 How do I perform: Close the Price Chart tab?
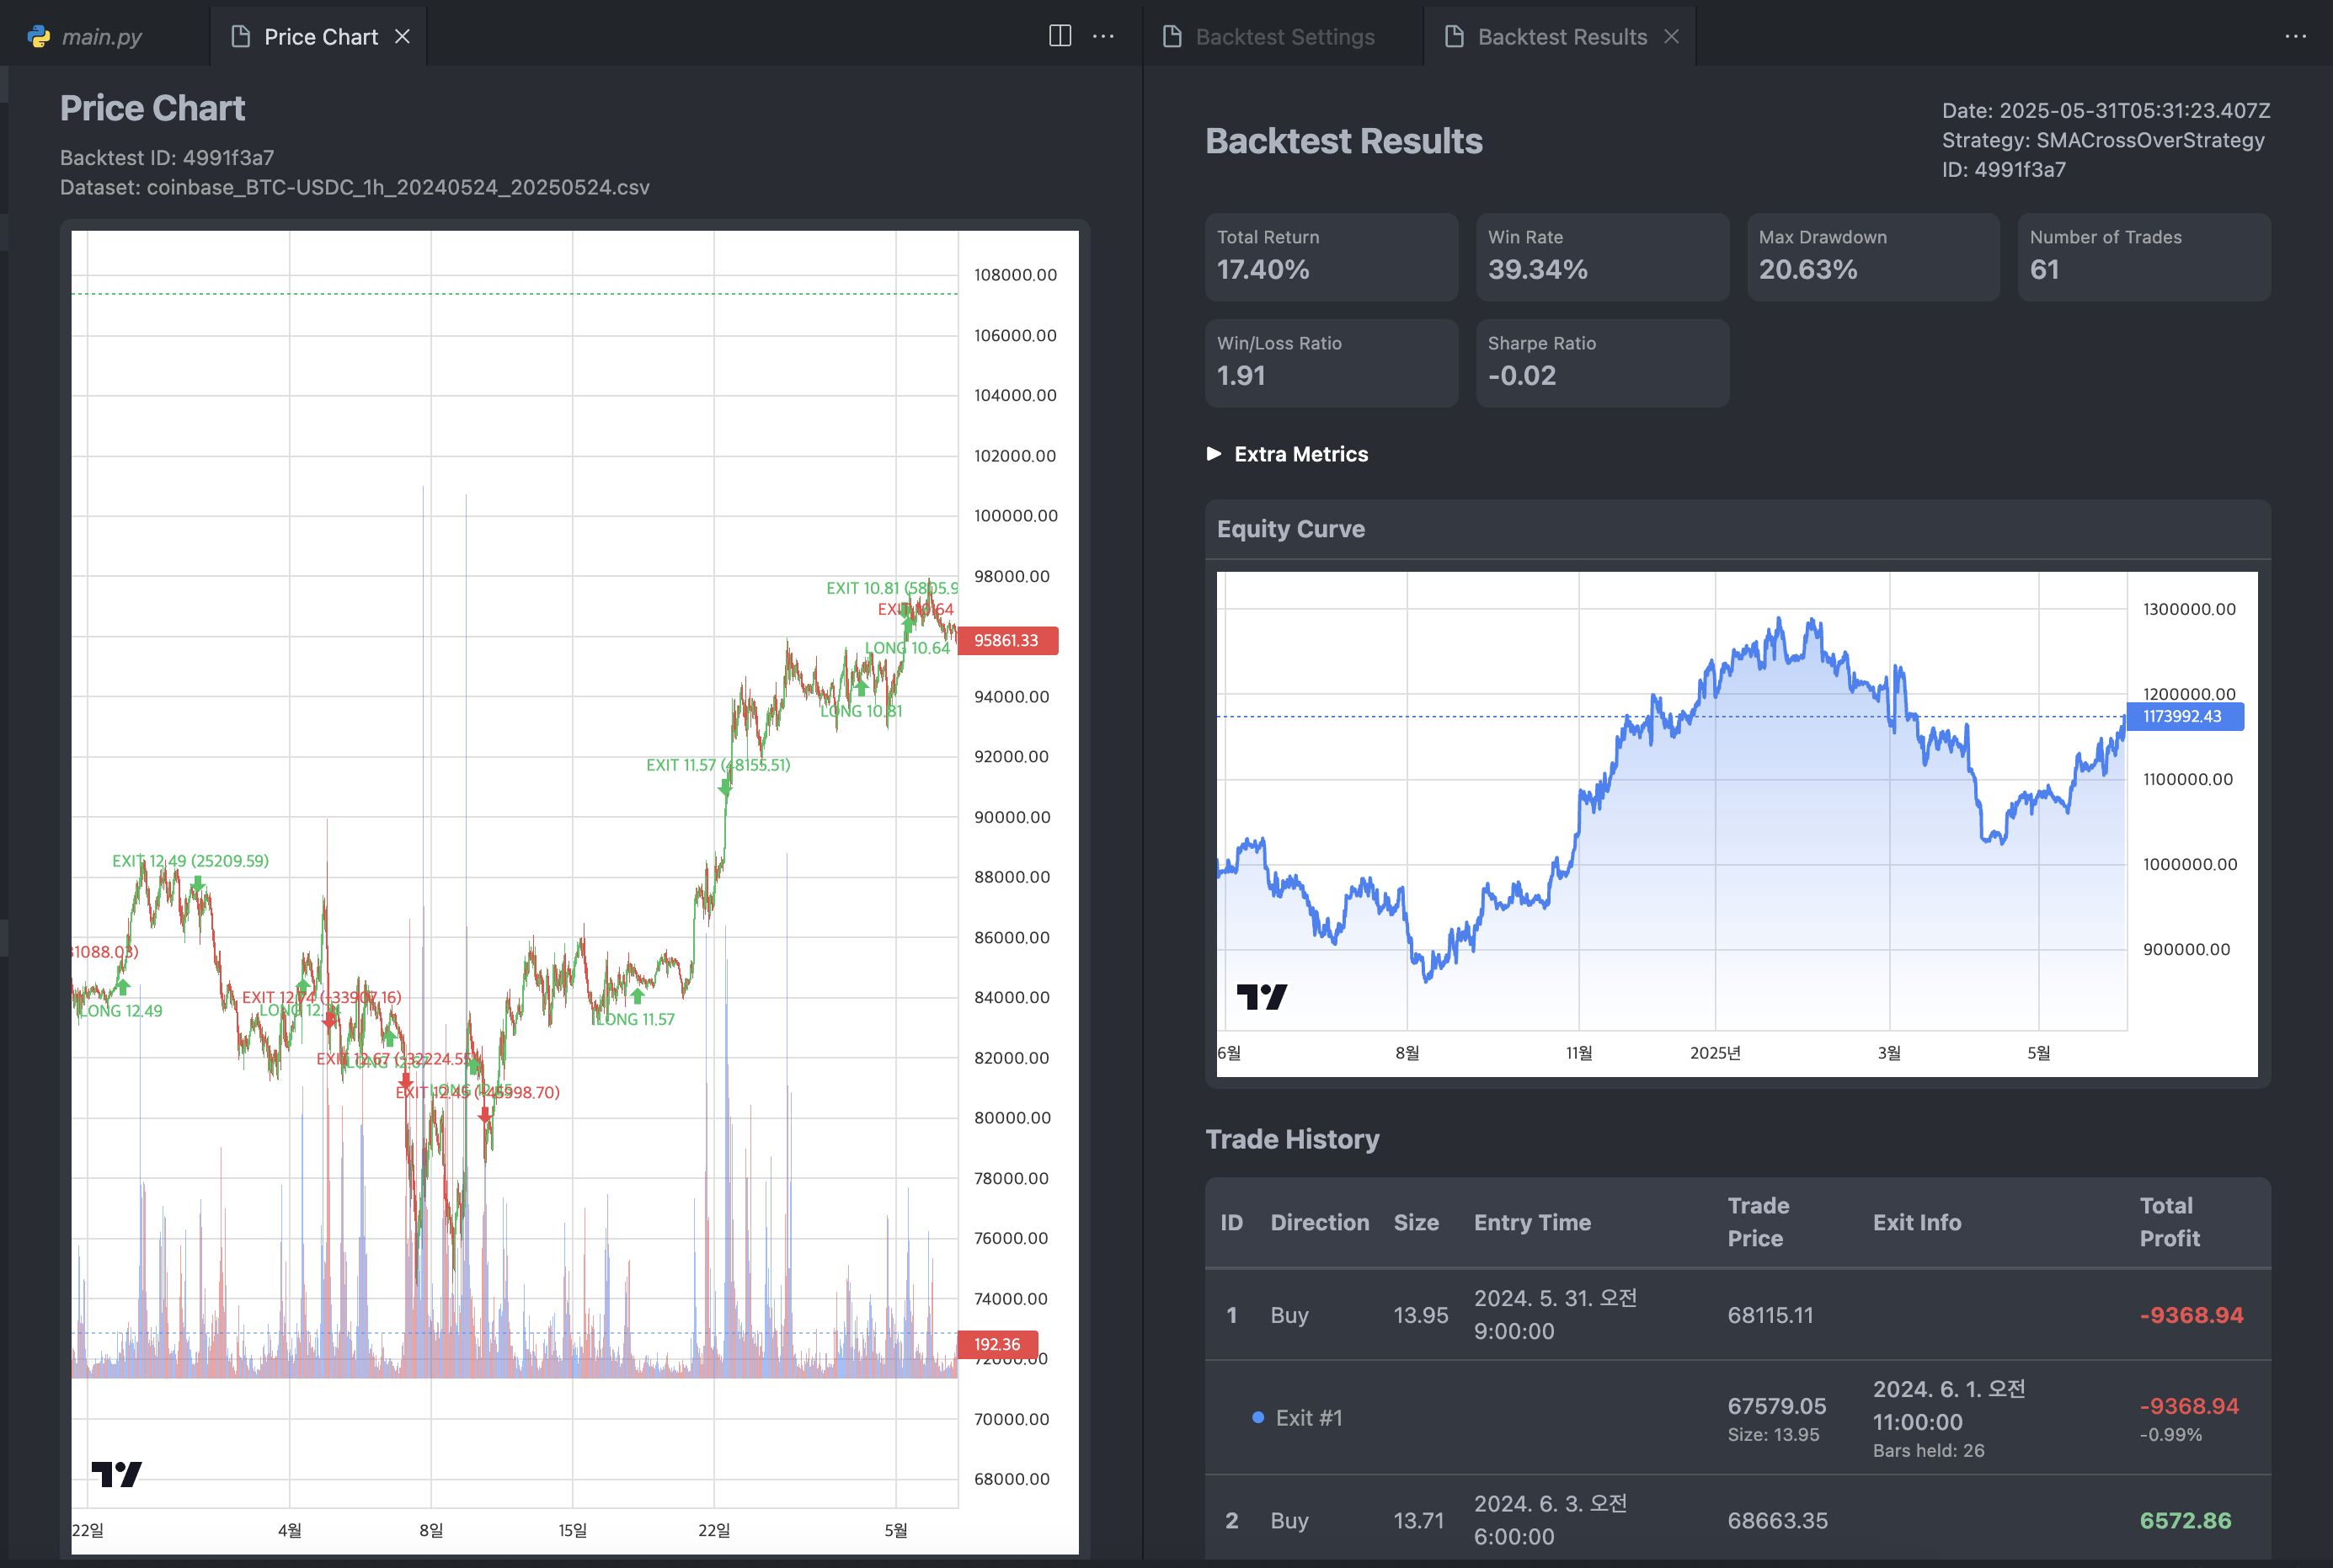coord(402,36)
